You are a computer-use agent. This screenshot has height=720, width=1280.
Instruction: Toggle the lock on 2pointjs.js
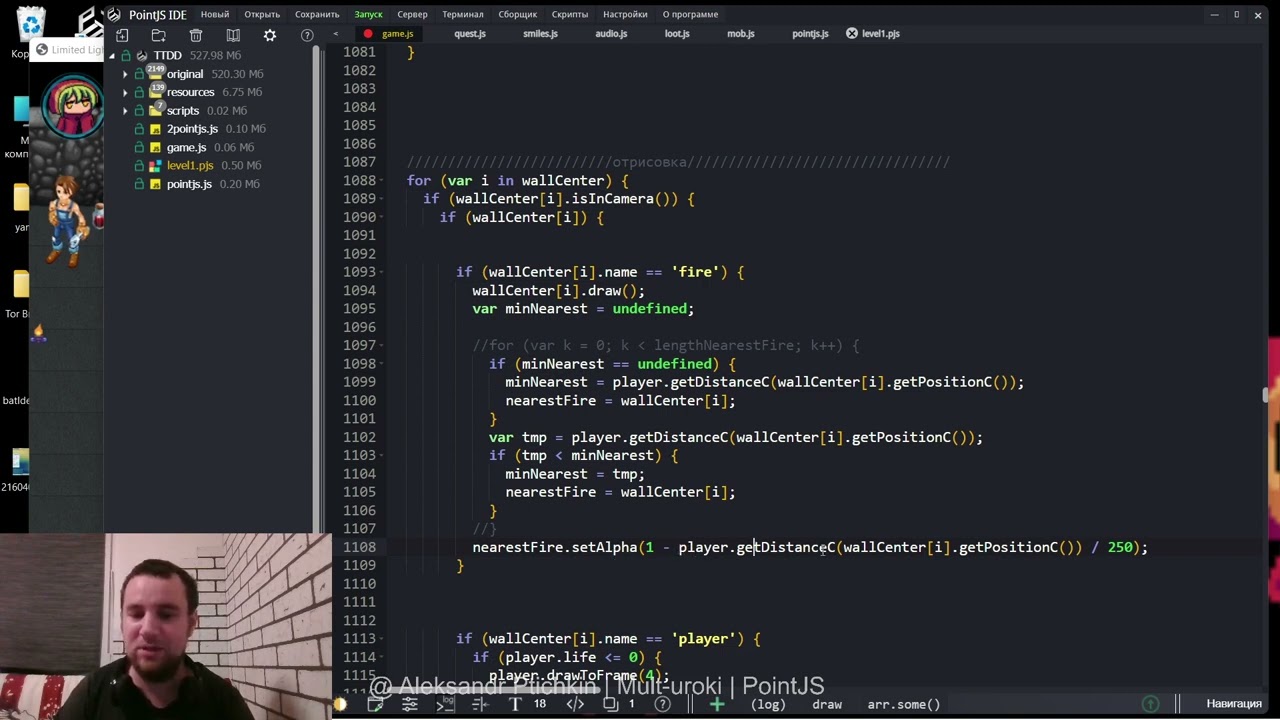141,129
